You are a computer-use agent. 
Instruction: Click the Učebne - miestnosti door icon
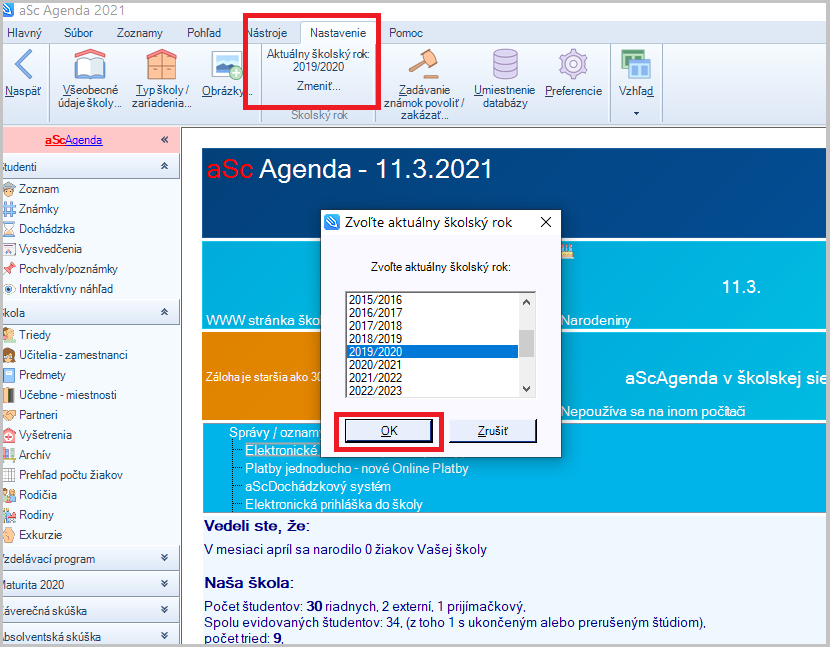[x=9, y=395]
